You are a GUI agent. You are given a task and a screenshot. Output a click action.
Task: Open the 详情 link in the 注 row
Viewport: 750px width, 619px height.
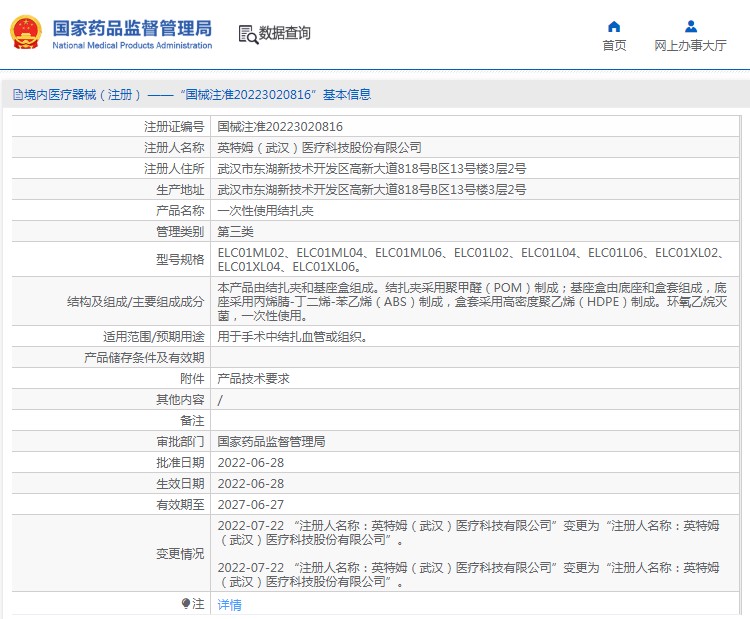tap(229, 604)
